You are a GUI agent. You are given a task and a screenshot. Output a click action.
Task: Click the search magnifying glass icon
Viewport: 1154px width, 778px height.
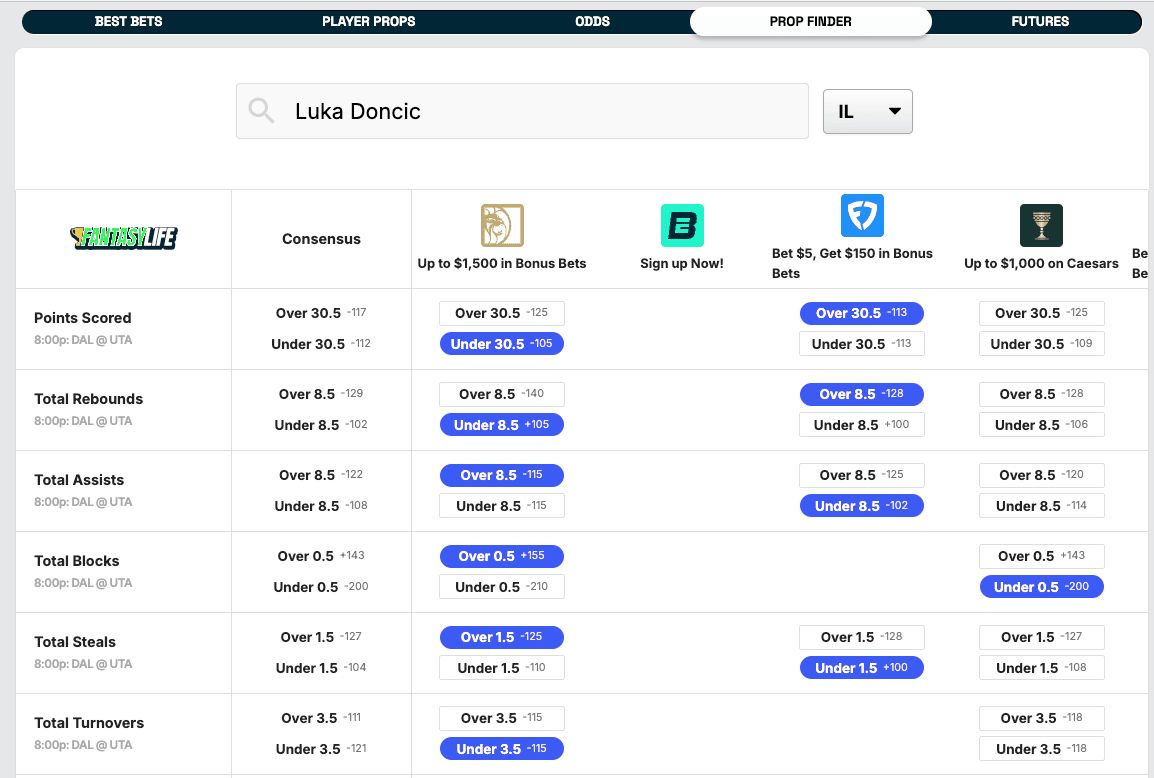[262, 111]
